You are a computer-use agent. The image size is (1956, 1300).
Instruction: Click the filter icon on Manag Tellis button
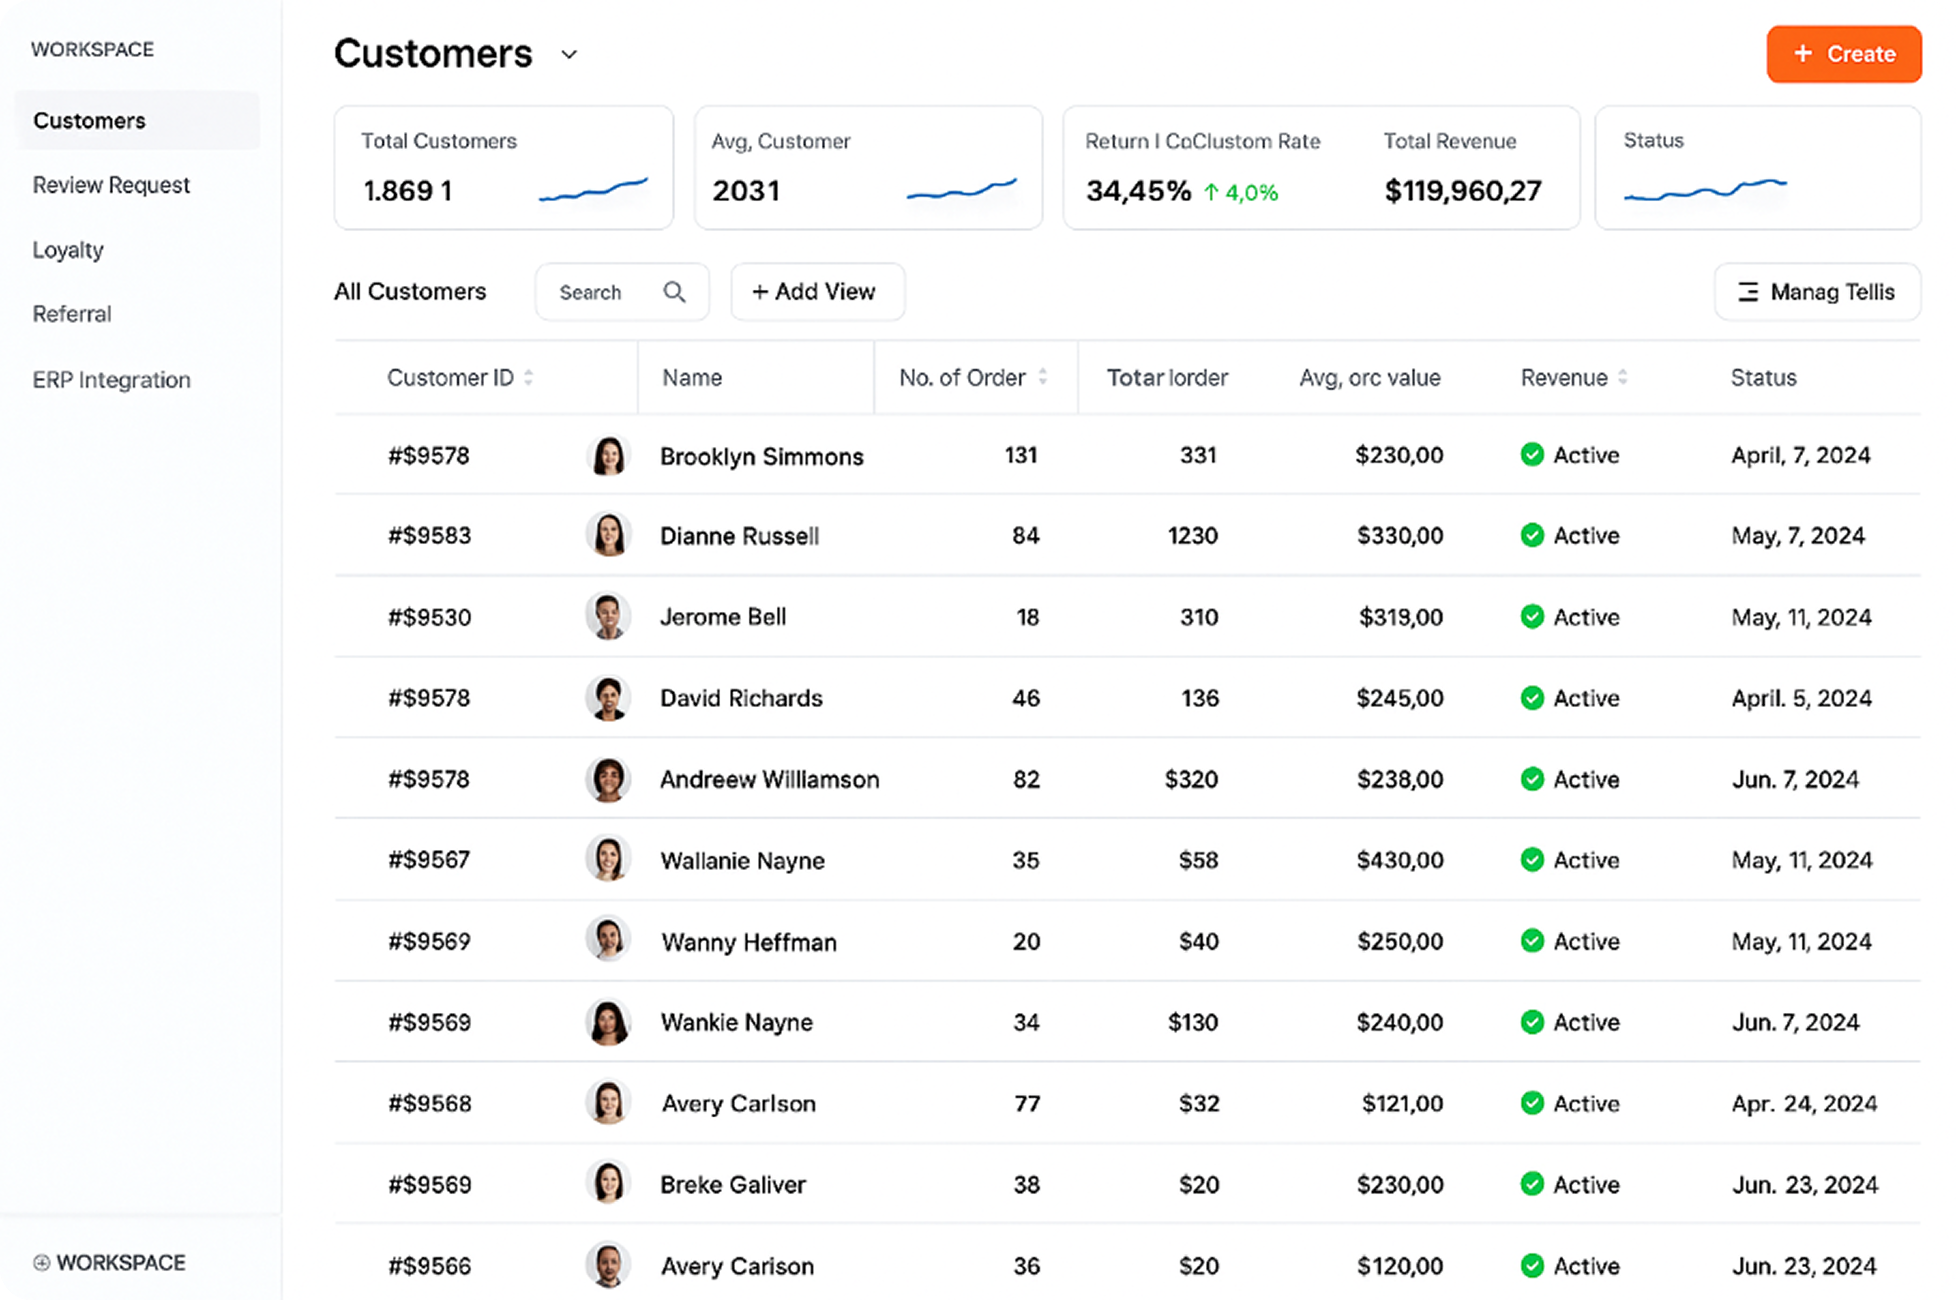pyautogui.click(x=1748, y=292)
